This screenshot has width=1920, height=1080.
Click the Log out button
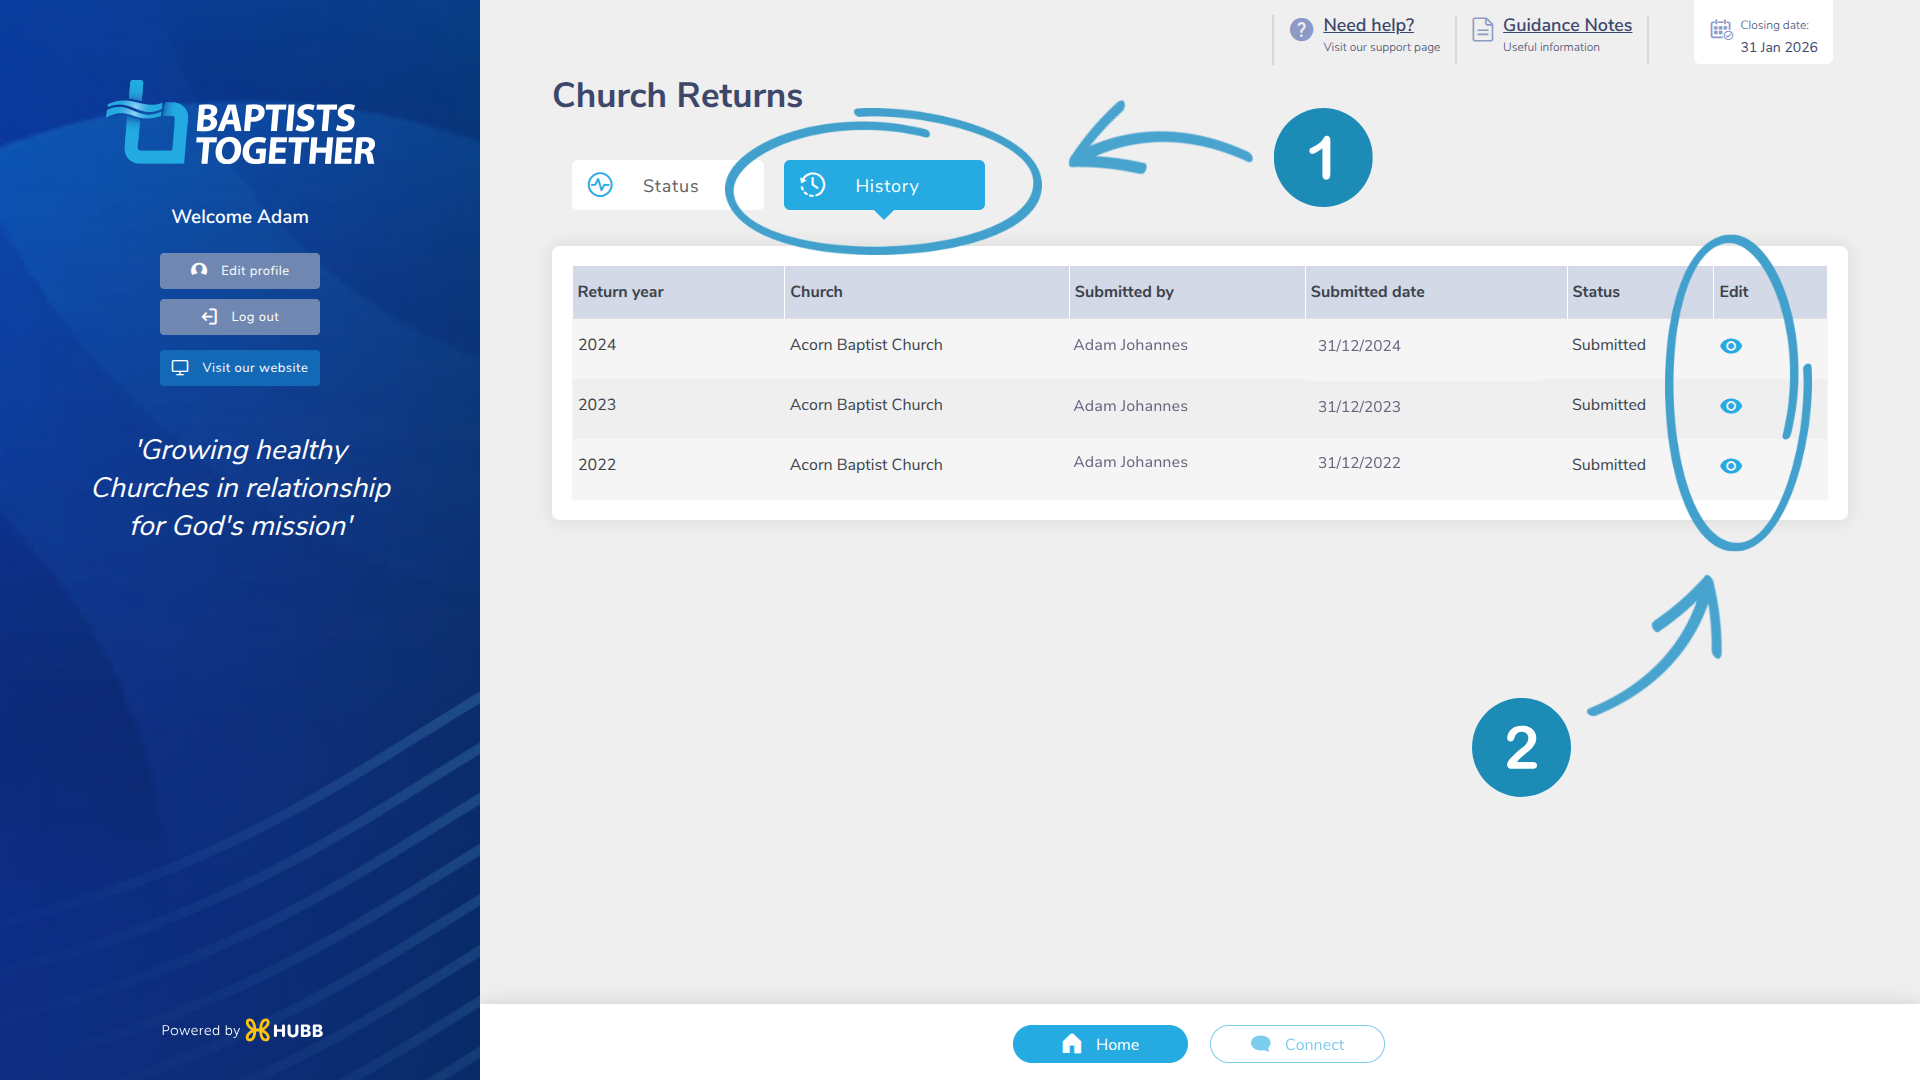click(240, 317)
